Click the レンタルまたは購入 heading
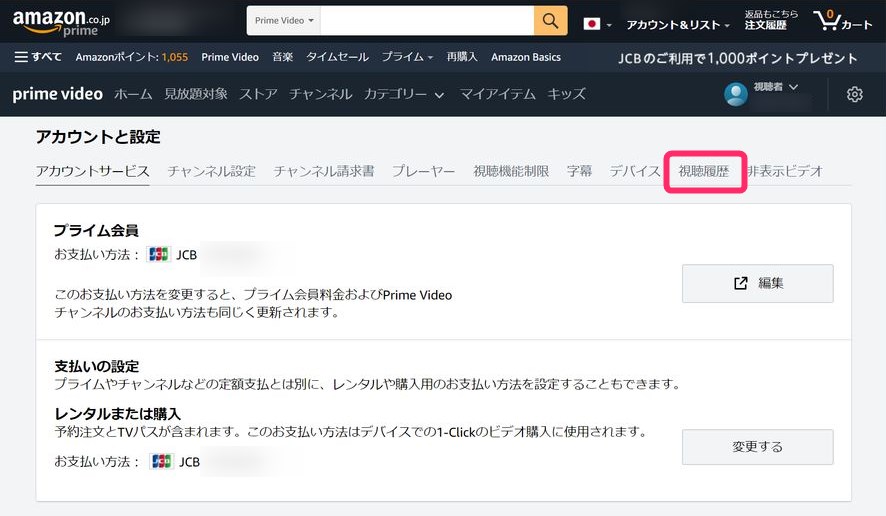This screenshot has height=516, width=886. click(118, 414)
